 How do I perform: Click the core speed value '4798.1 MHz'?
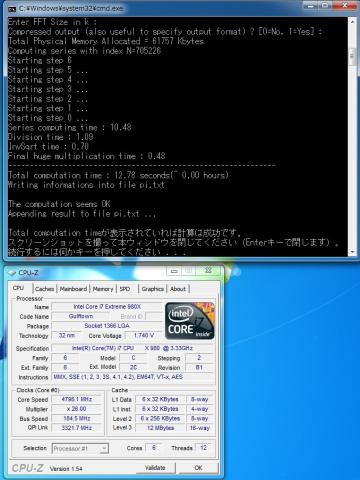pos(77,399)
